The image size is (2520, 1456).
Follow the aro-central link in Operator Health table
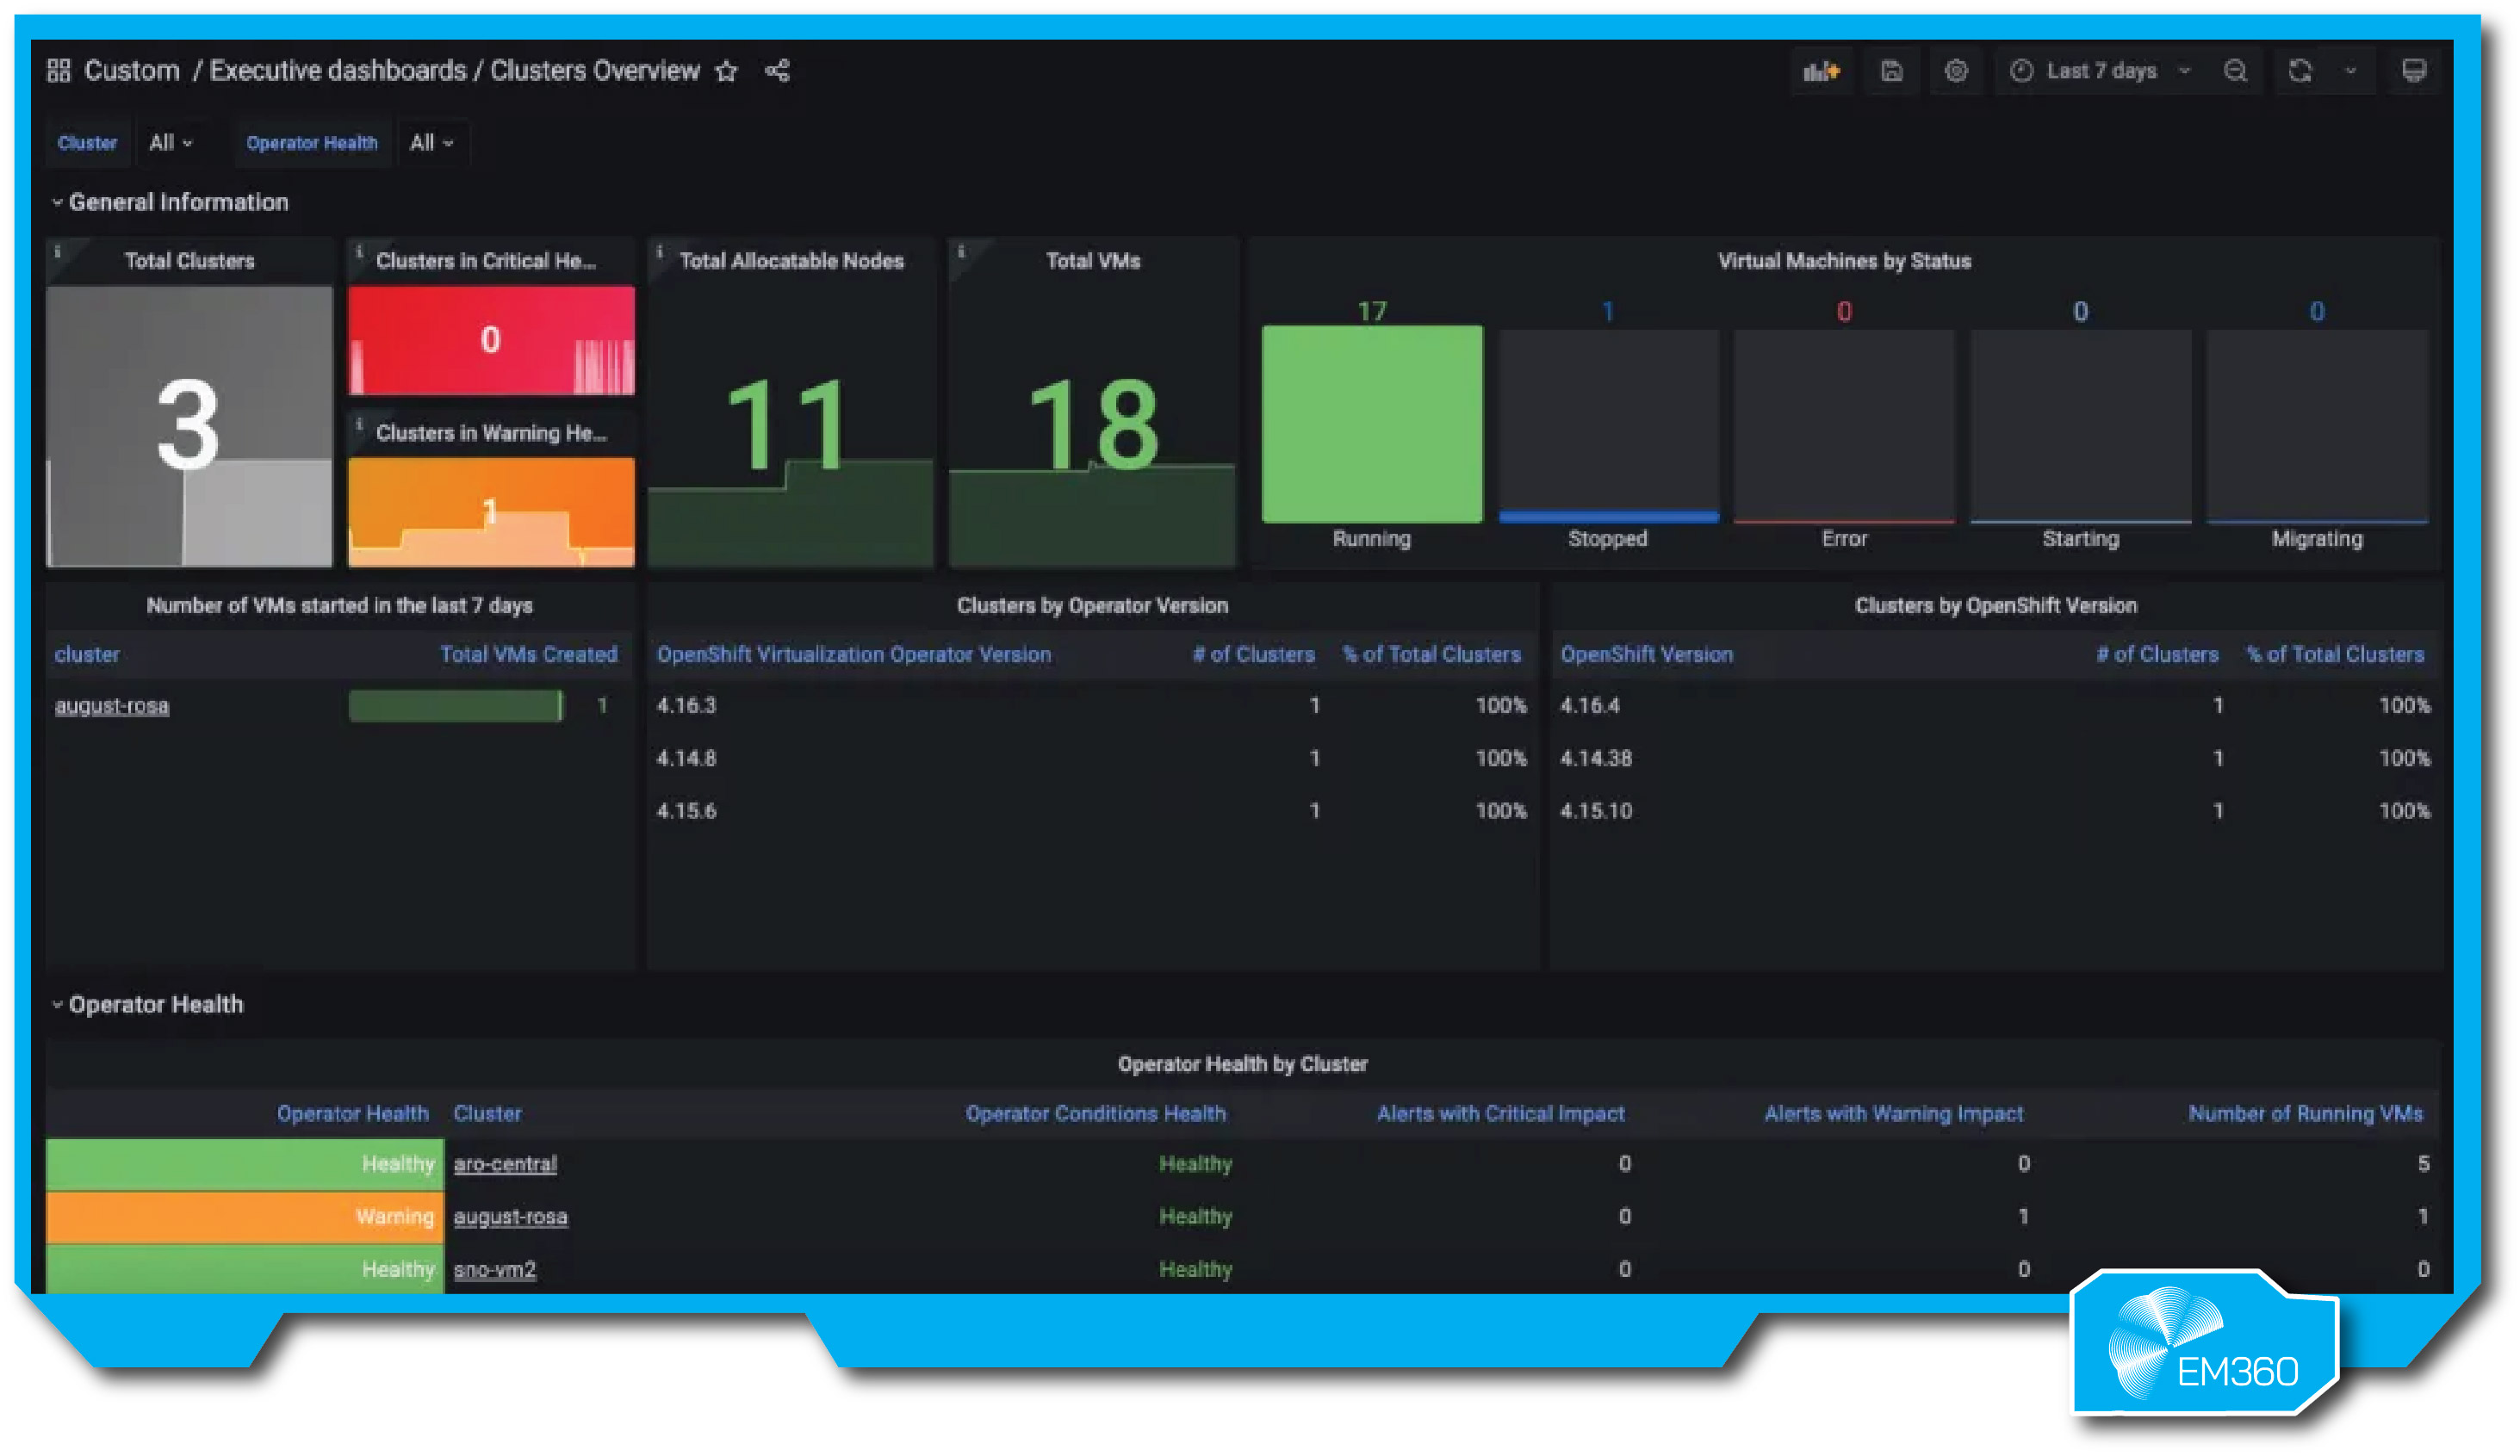pos(505,1163)
